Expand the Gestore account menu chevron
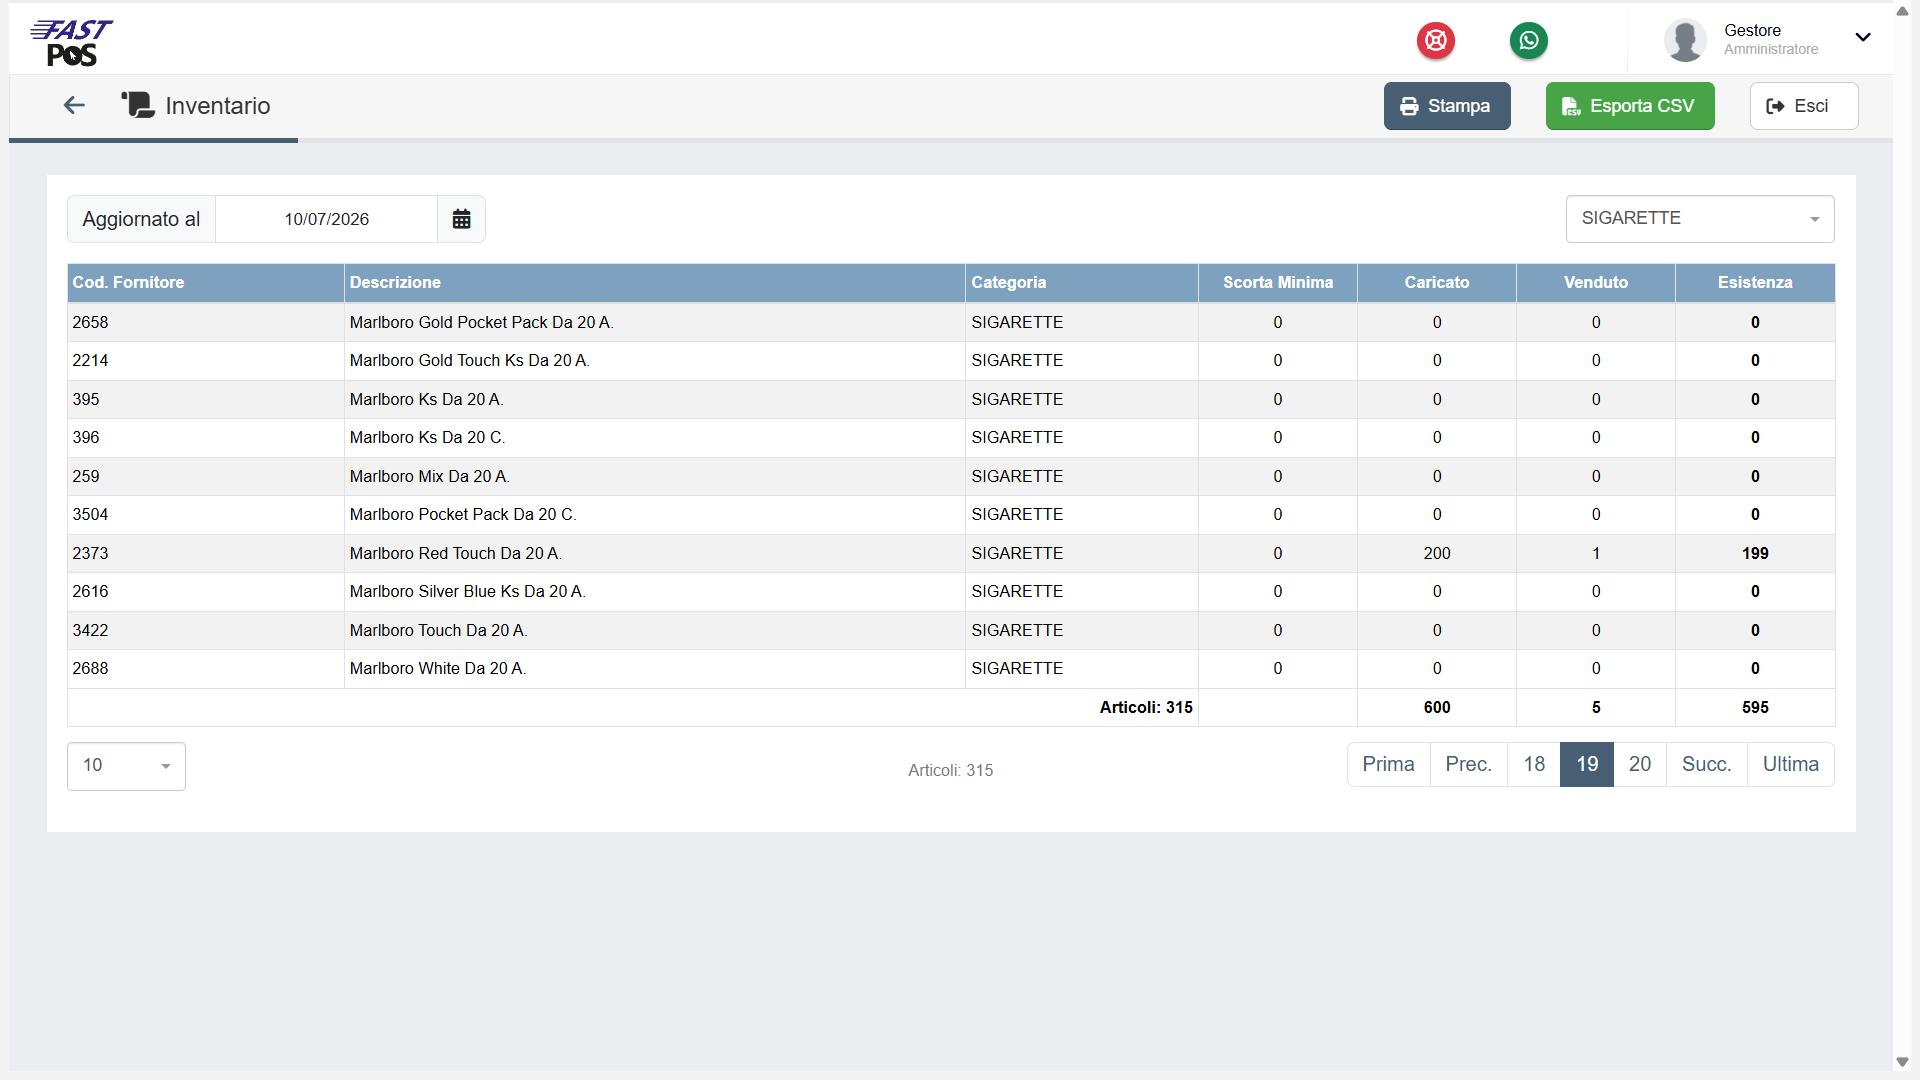1920x1080 pixels. 1863,38
